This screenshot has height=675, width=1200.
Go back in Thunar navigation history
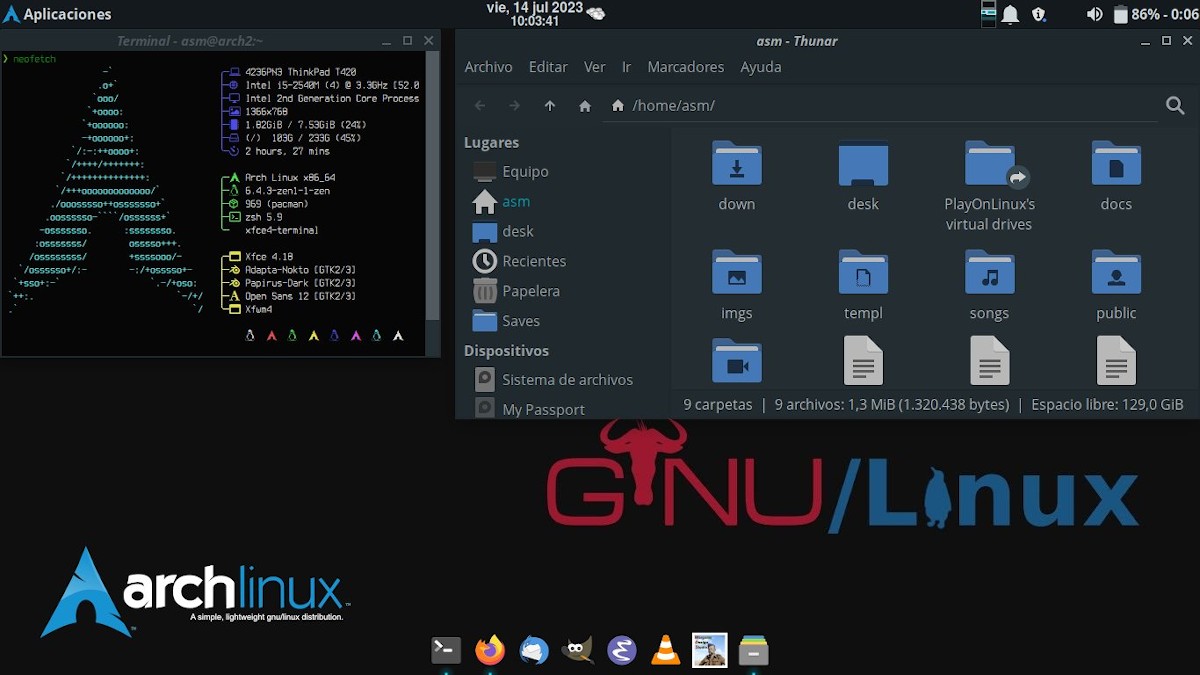480,106
